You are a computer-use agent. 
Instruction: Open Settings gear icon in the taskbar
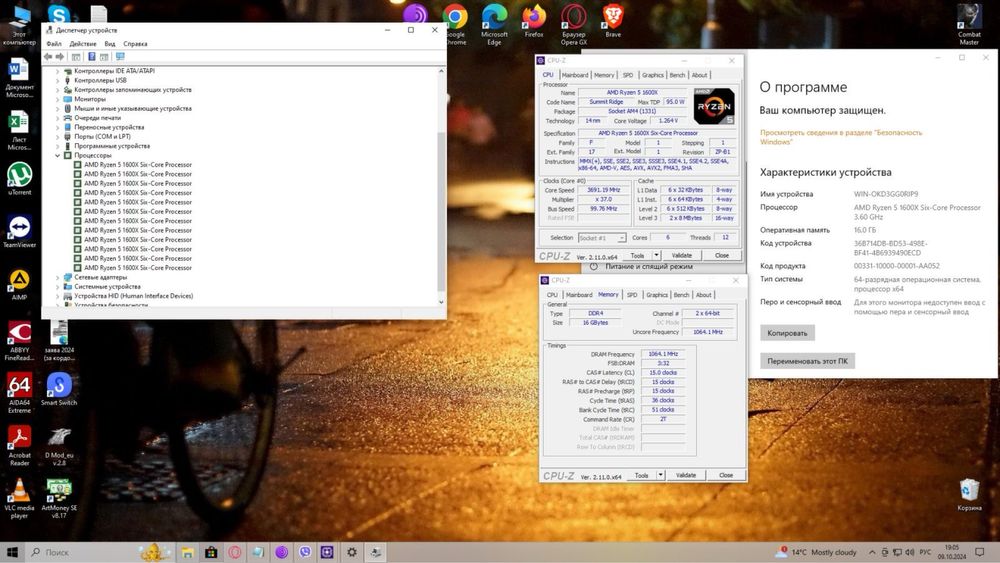(x=351, y=552)
